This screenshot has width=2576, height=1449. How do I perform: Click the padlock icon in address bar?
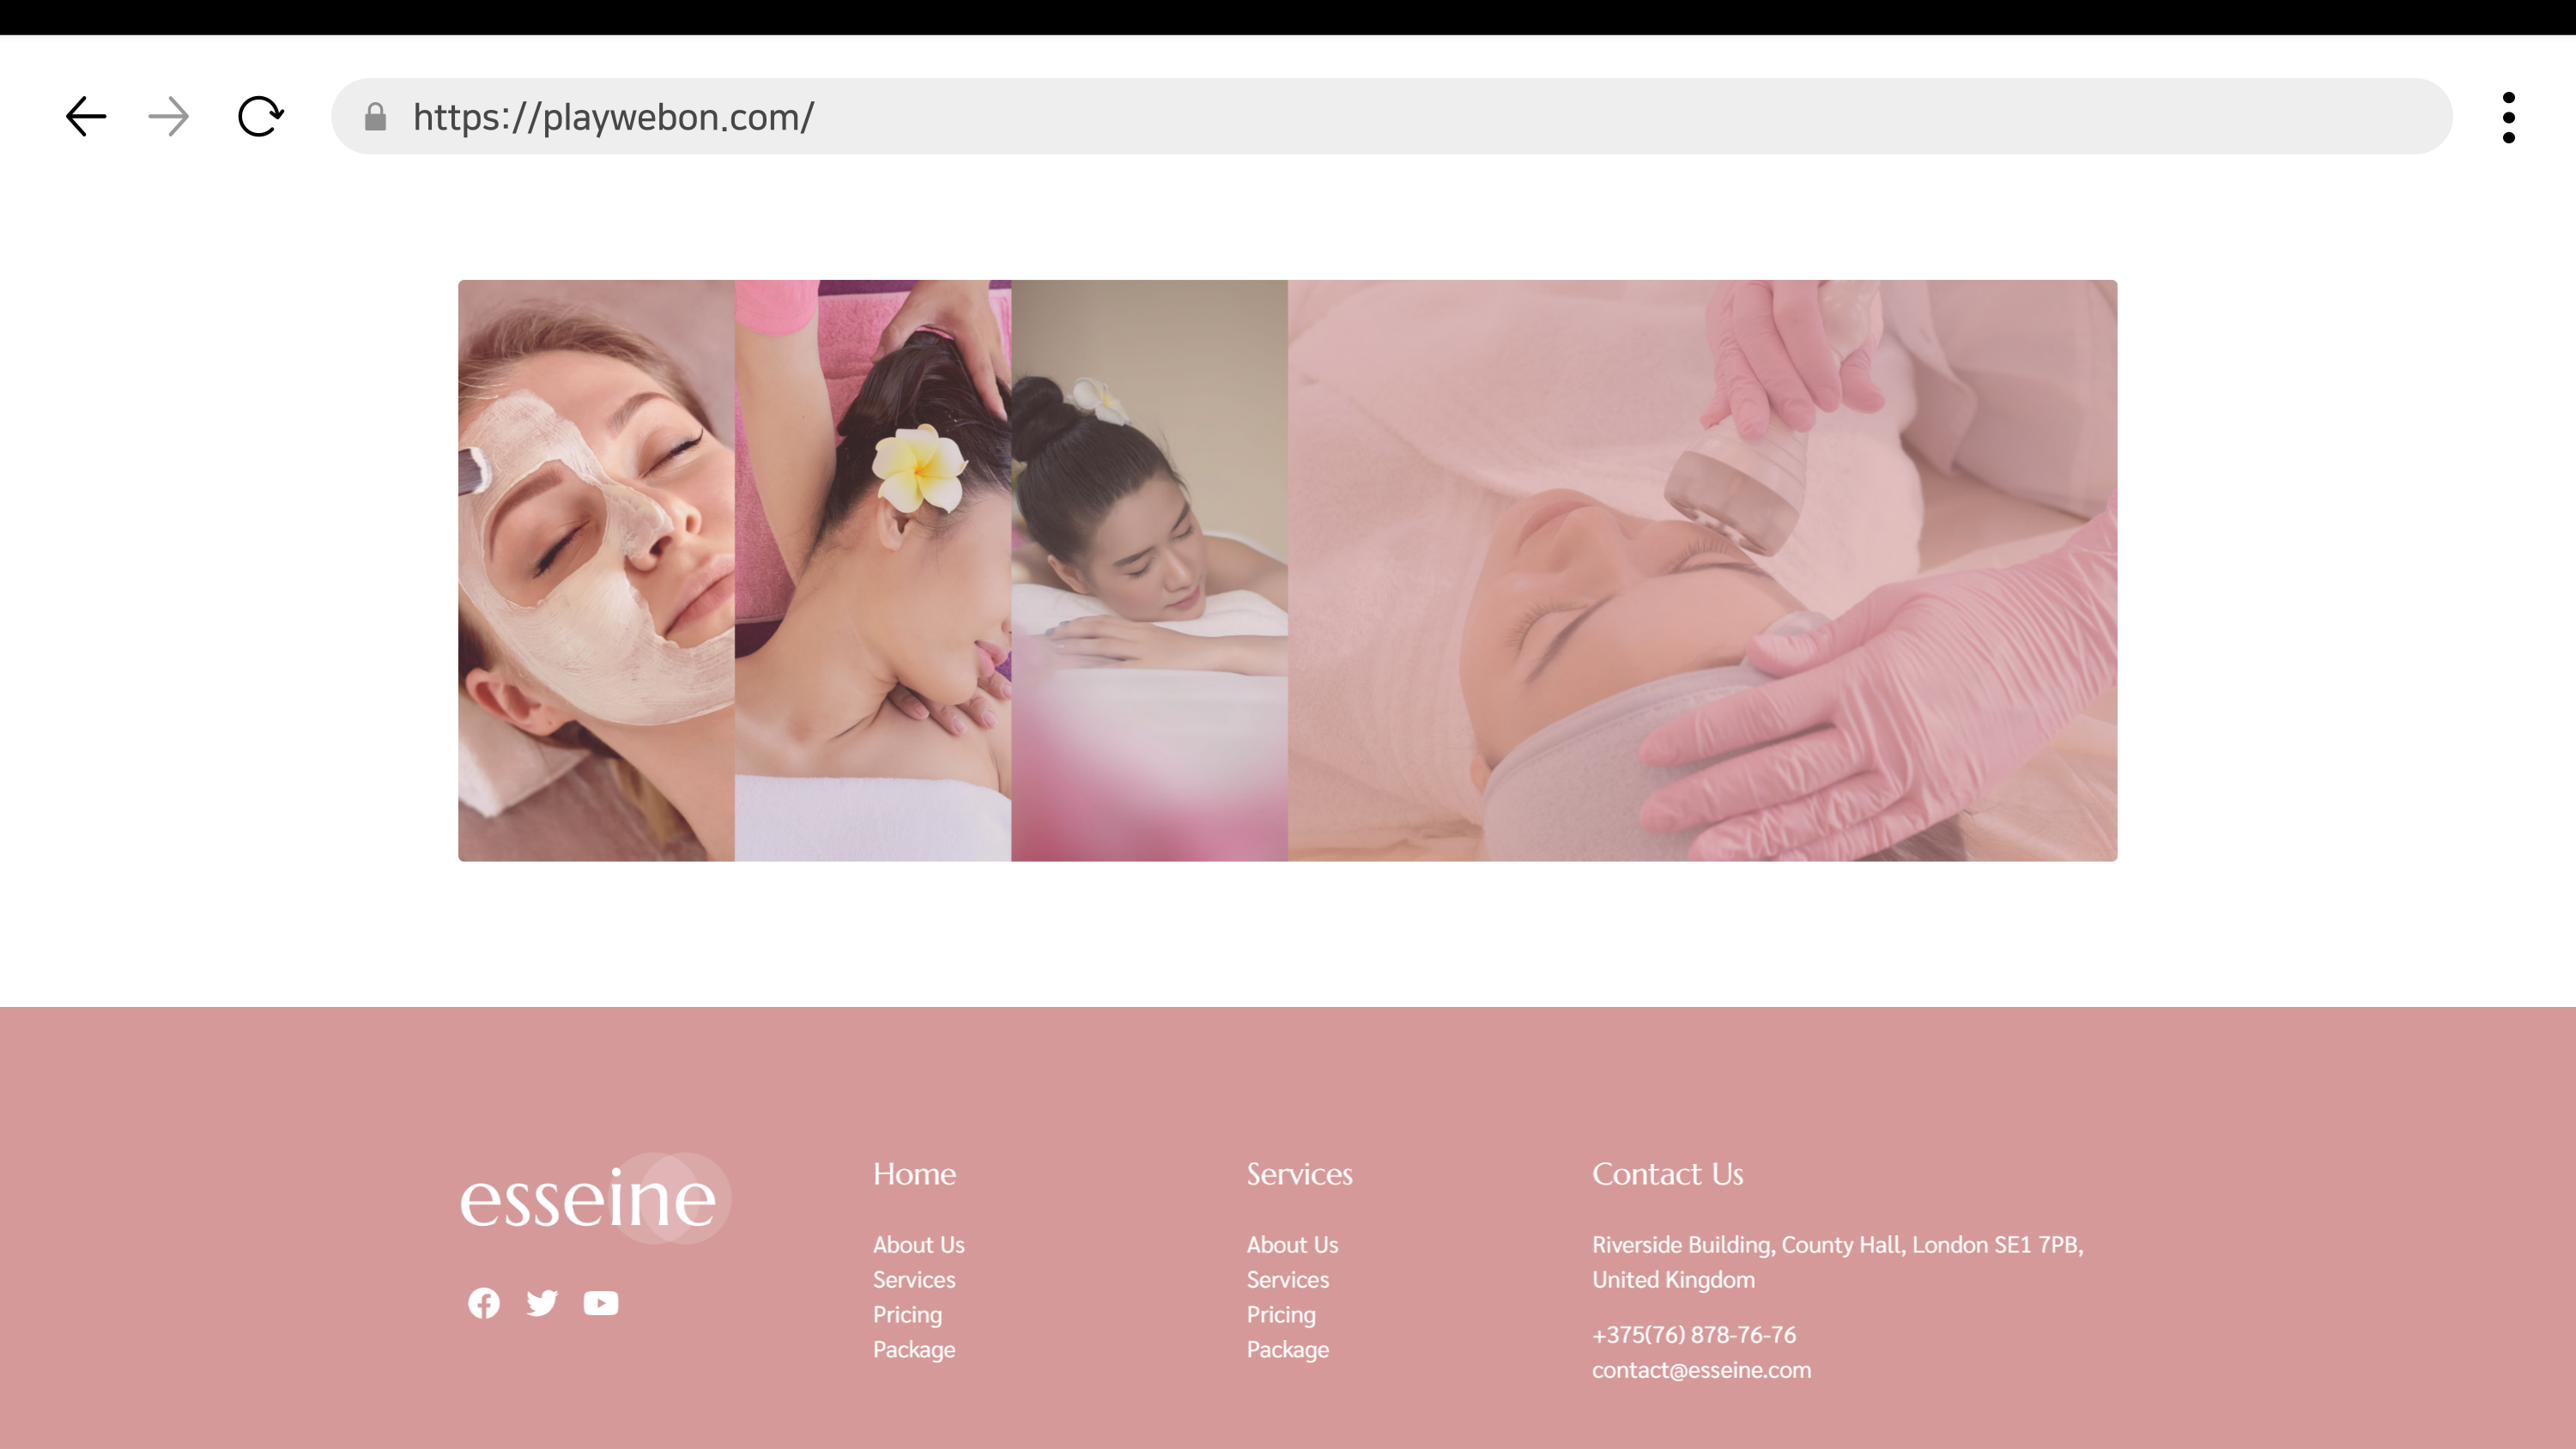[x=375, y=117]
